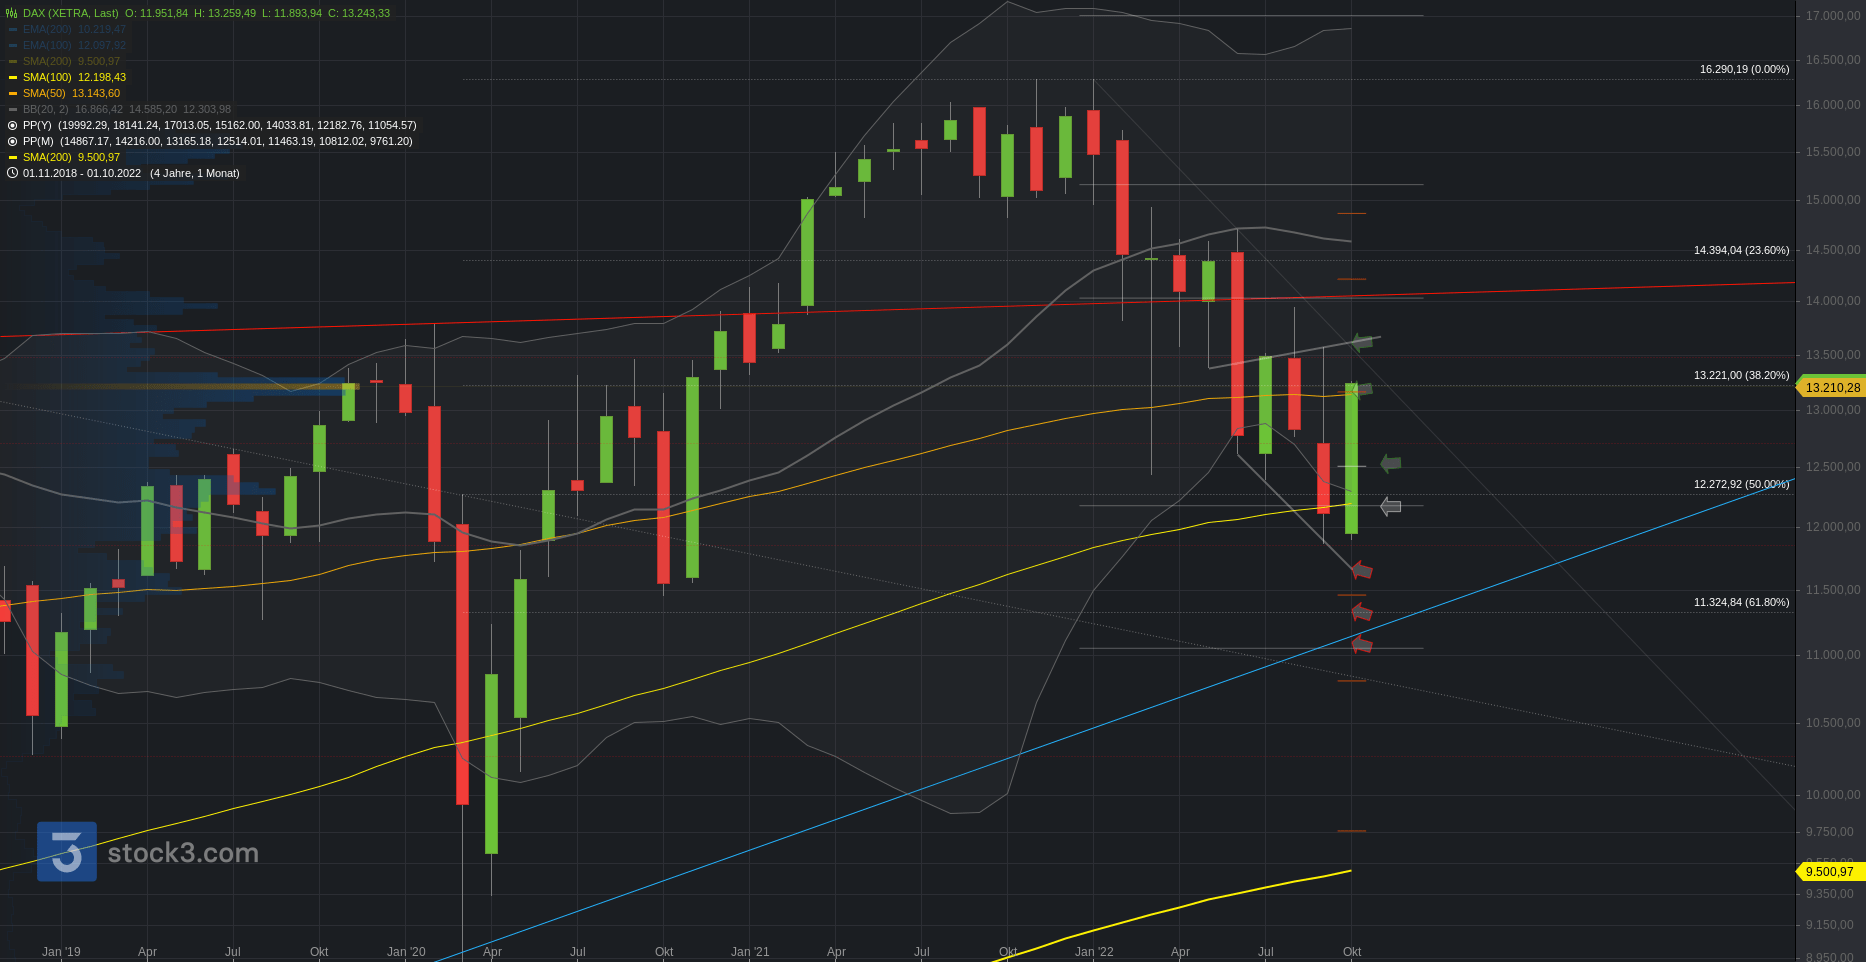Select the 16.290,19 (0.00%) Fibonacci label

tap(1744, 69)
